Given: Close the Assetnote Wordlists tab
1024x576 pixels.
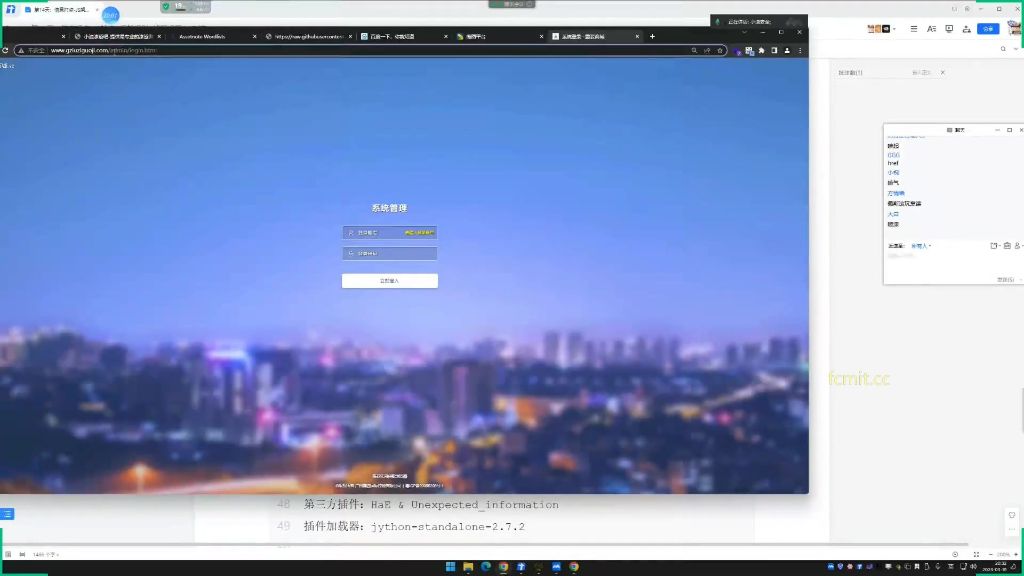Looking at the screenshot, I should coord(254,37).
